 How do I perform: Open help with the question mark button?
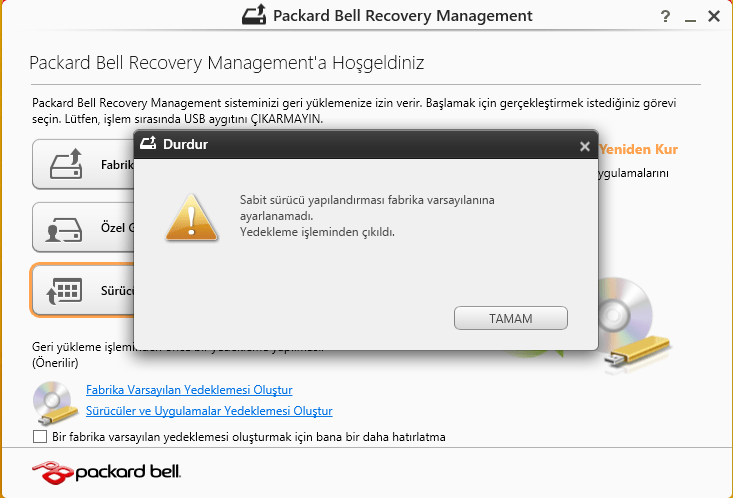click(666, 17)
